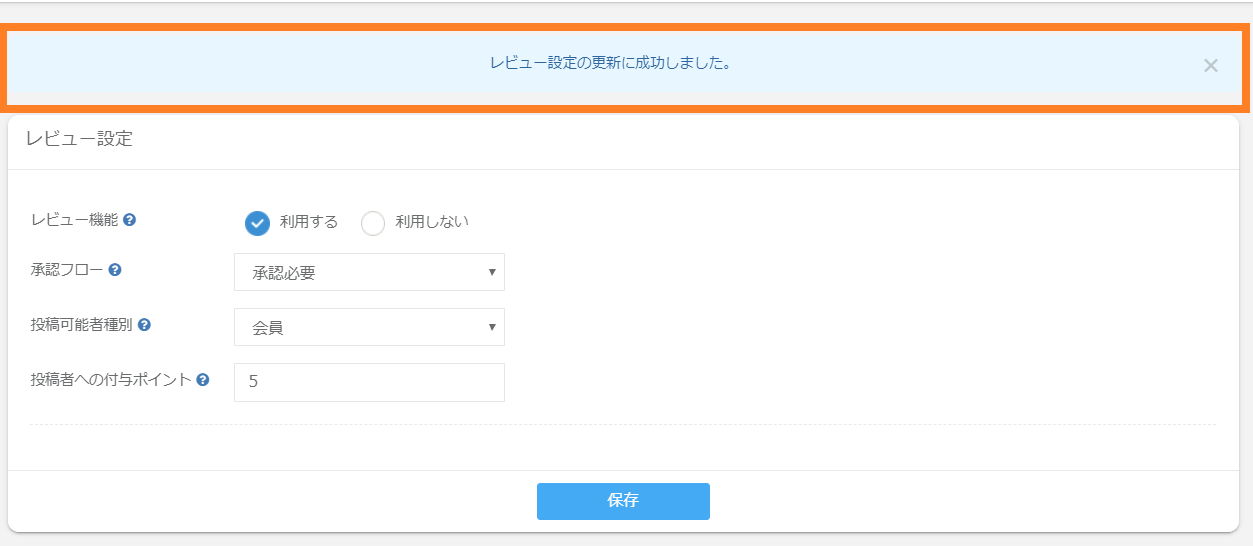Click the 利用する option label text
Screen dimensions: 1253x546
pos(309,222)
